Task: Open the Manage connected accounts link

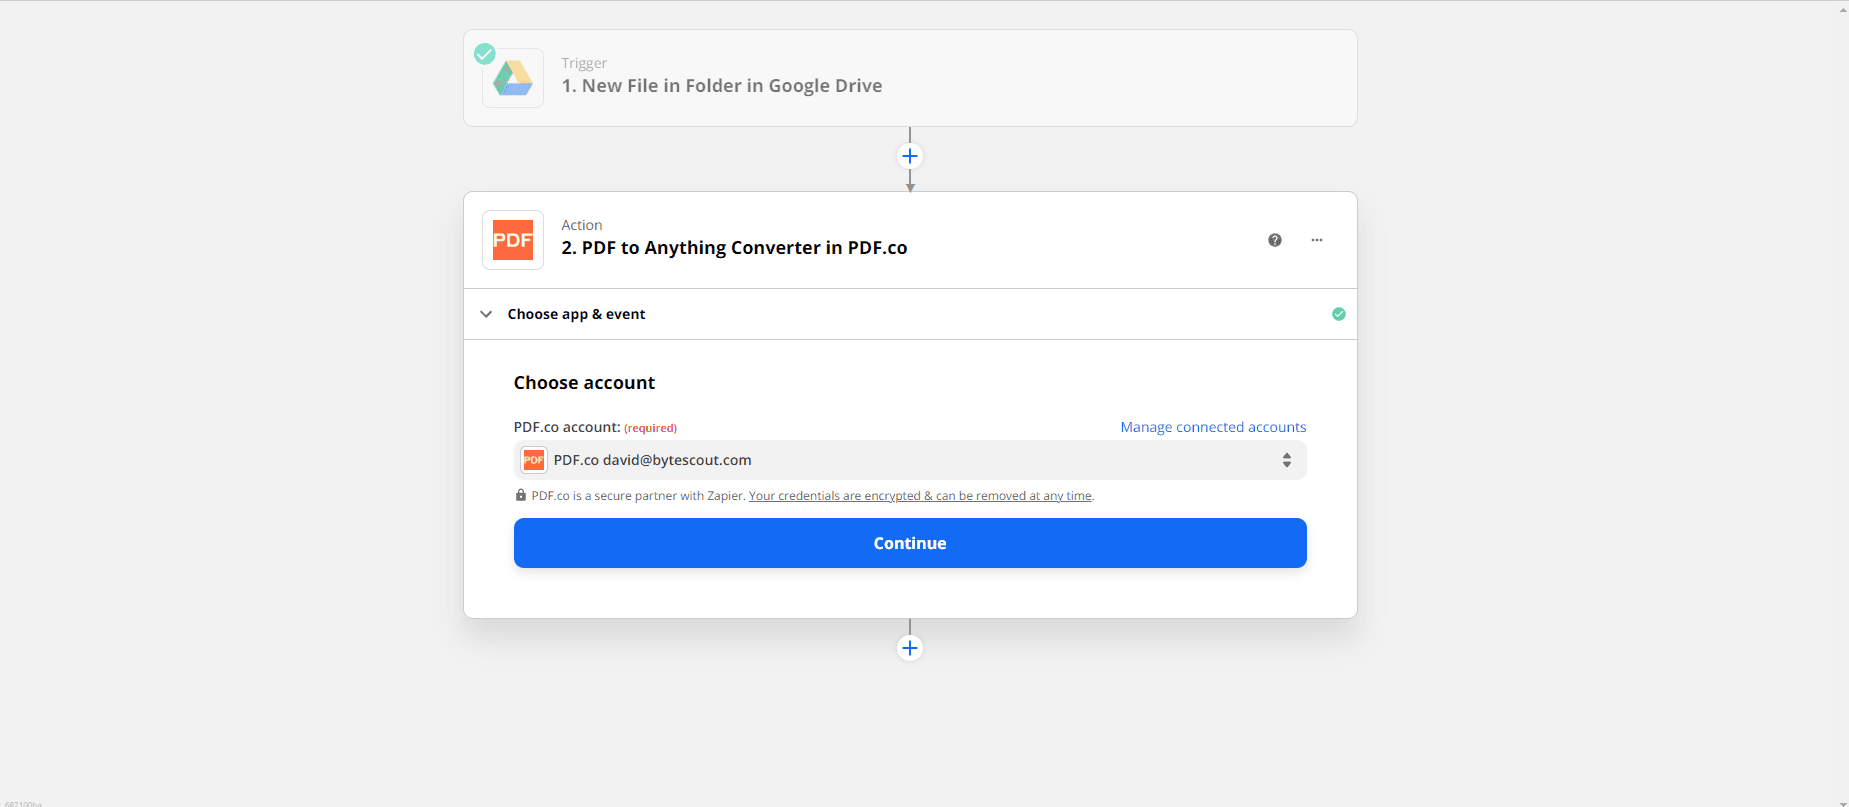Action: [x=1212, y=427]
